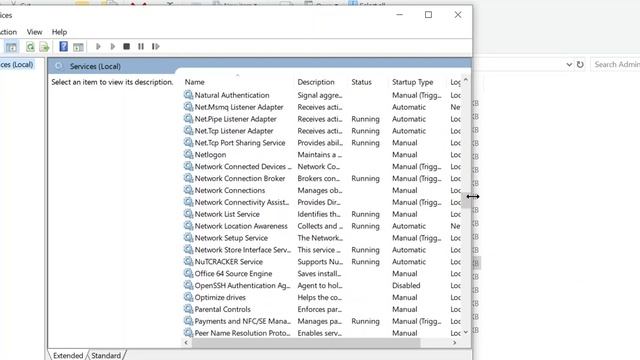640x360 pixels.
Task: Switch to the Standard tab
Action: pos(106,356)
